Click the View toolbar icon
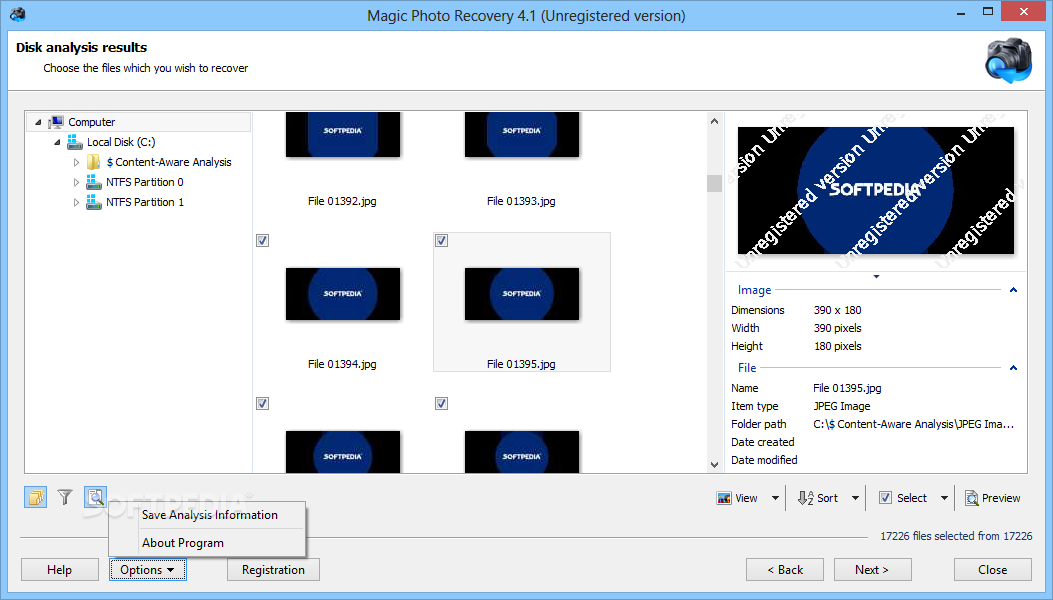This screenshot has height=600, width=1053. click(x=724, y=498)
